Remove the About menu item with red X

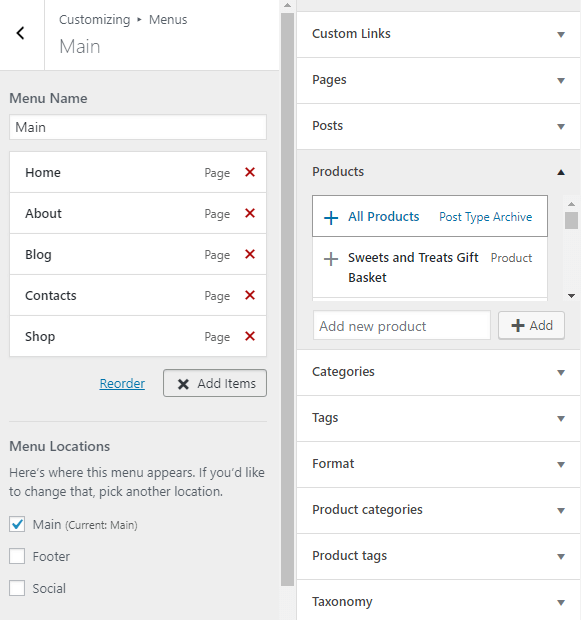pos(250,213)
